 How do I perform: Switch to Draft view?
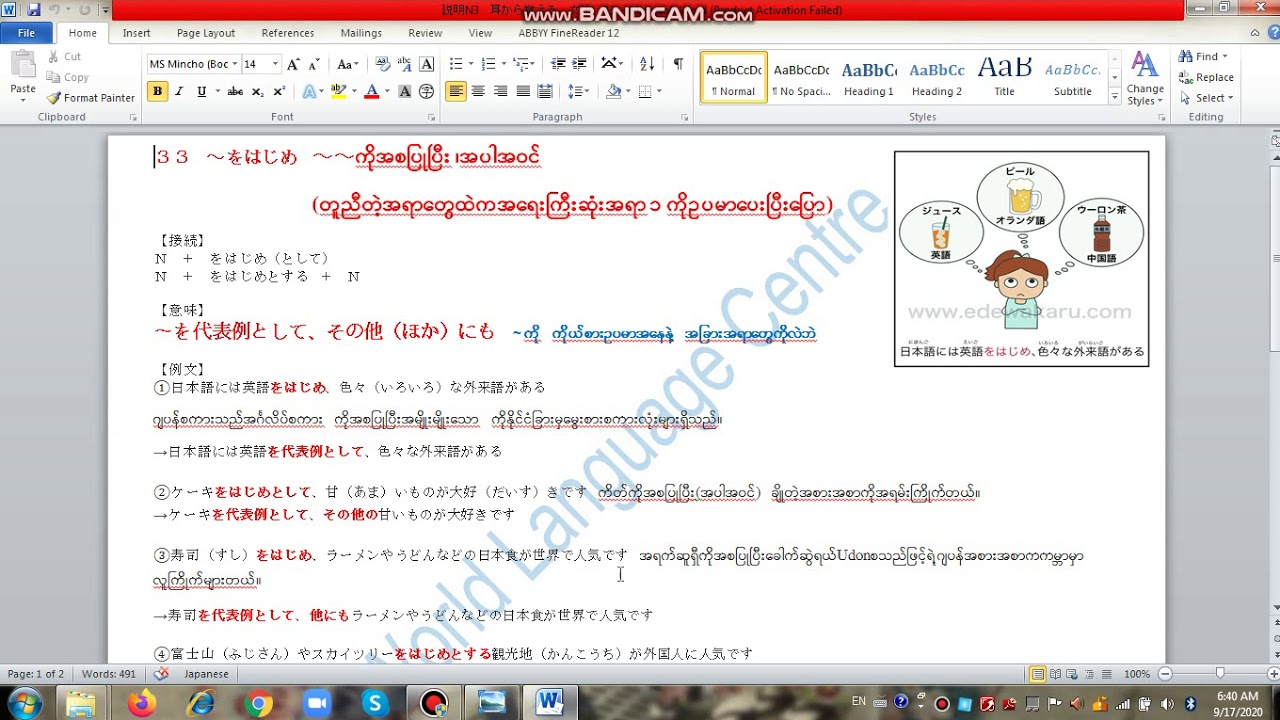(x=1106, y=674)
